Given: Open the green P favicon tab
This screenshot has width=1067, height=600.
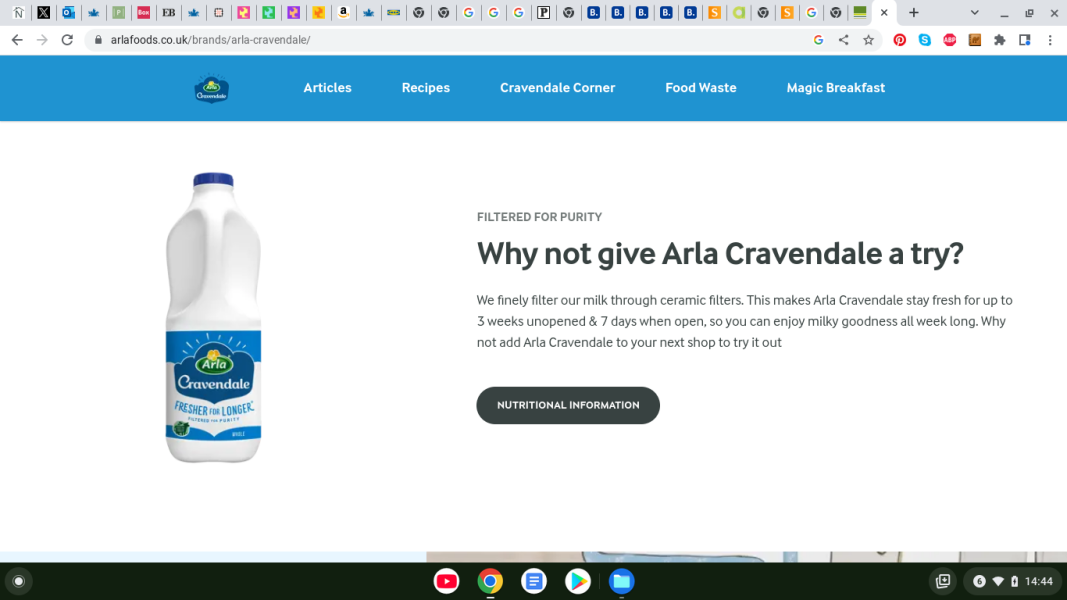Looking at the screenshot, I should 118,12.
